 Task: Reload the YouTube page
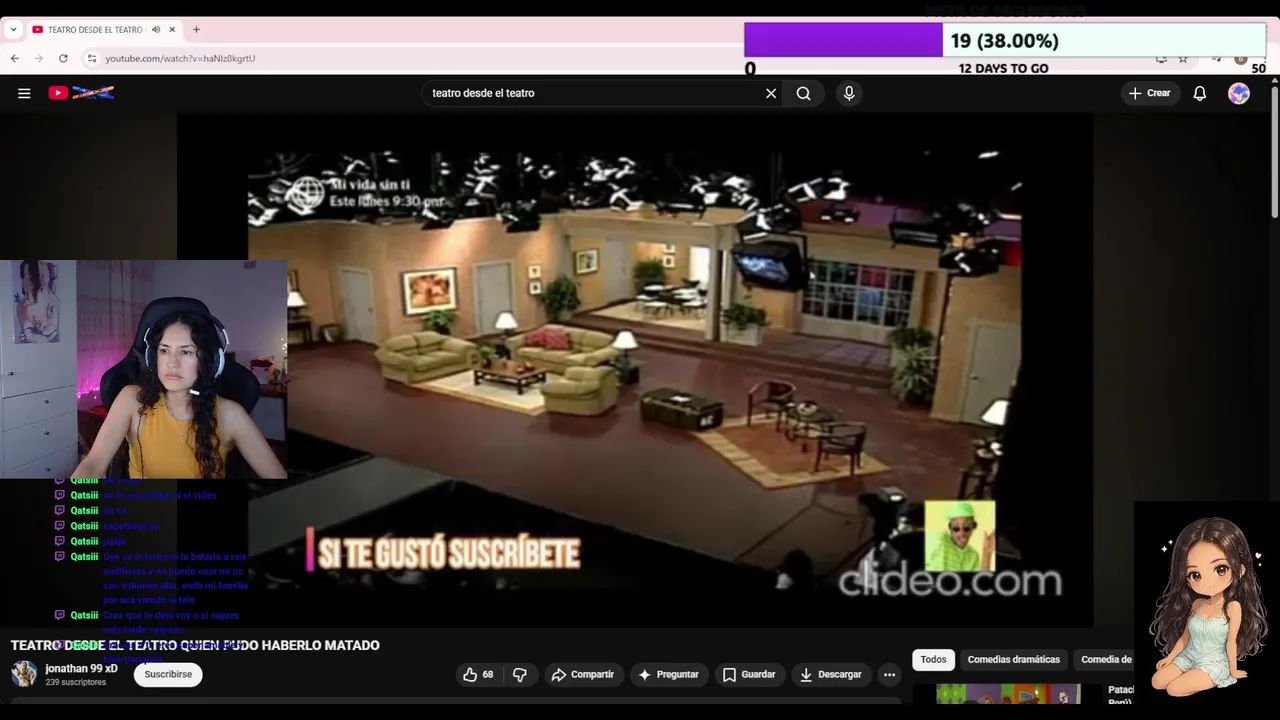63,58
